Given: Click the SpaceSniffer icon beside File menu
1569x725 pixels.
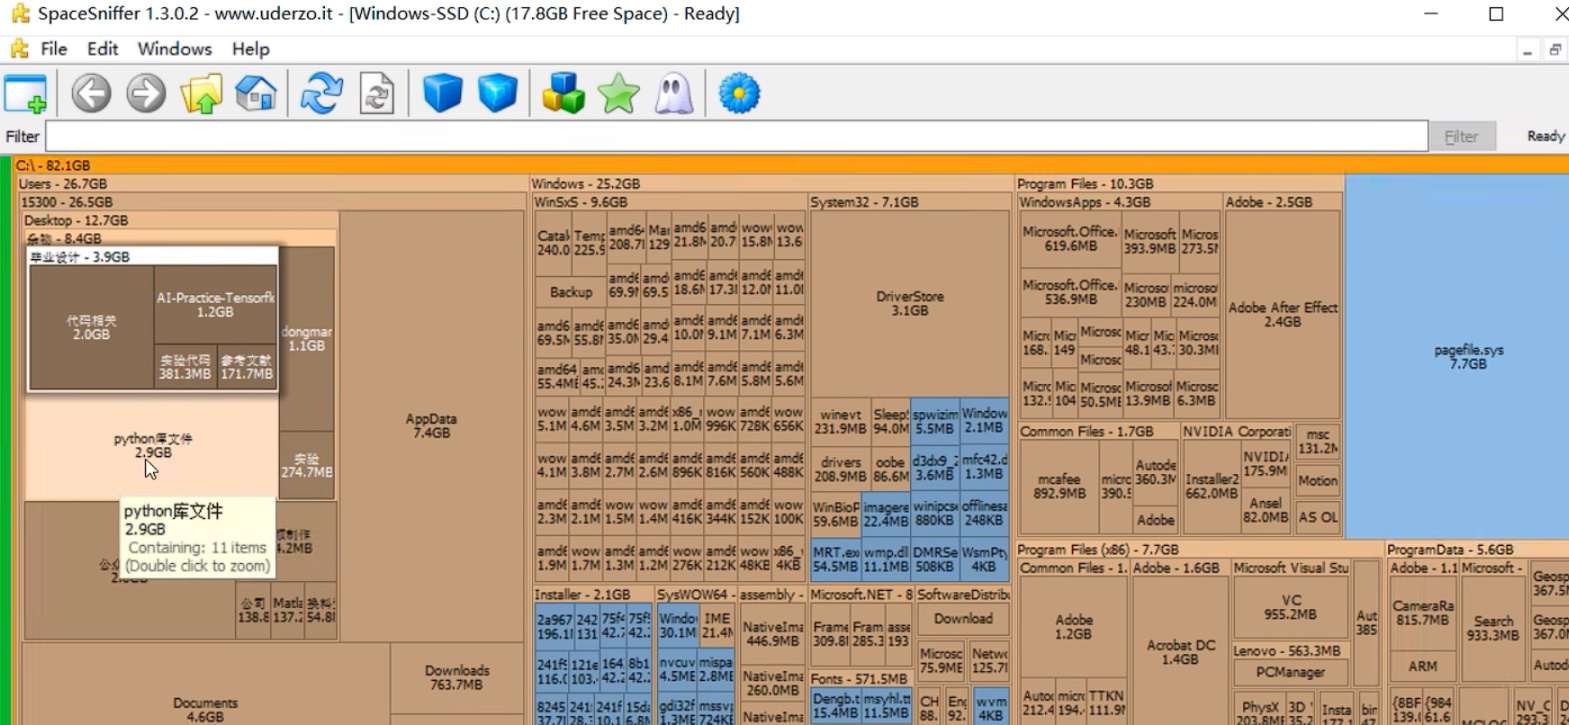Looking at the screenshot, I should tap(19, 49).
